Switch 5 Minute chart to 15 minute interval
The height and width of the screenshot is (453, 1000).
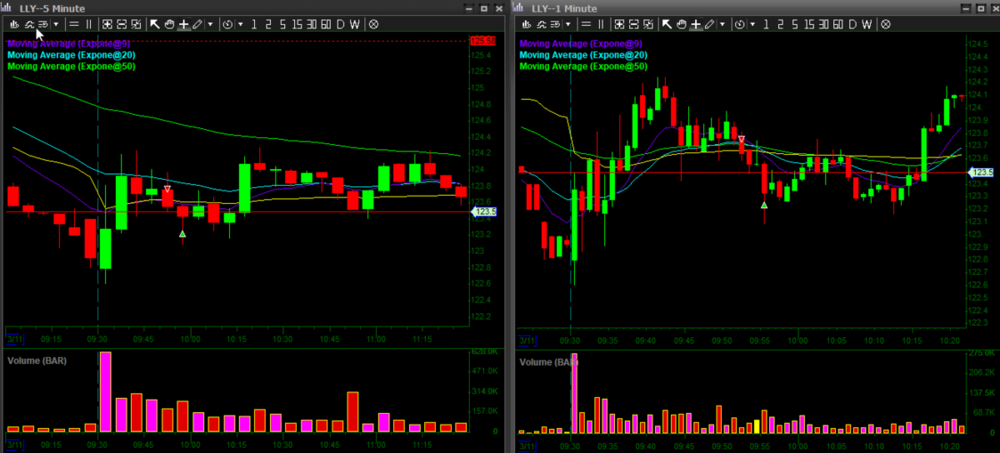click(297, 23)
